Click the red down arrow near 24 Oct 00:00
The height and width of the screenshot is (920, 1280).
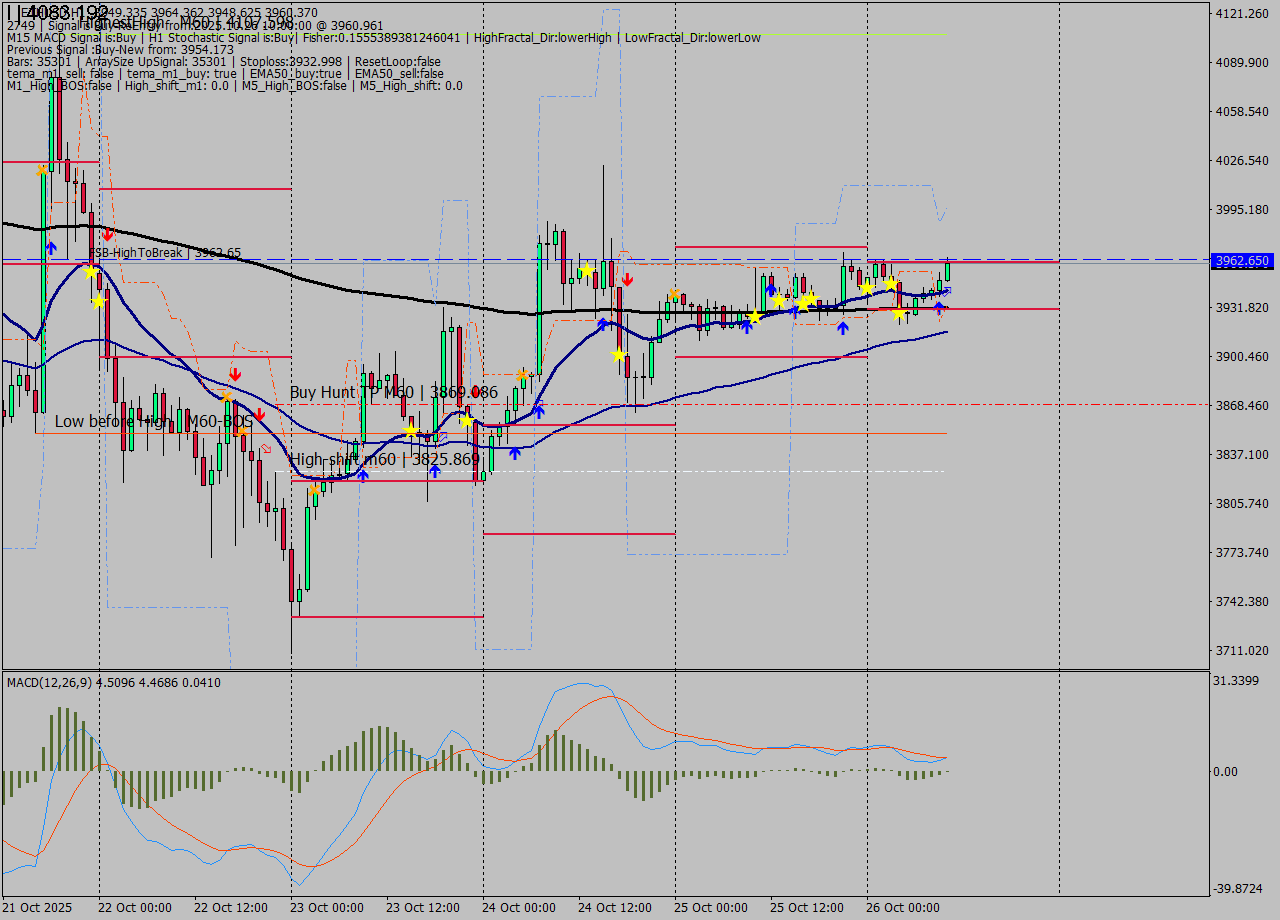(x=628, y=280)
